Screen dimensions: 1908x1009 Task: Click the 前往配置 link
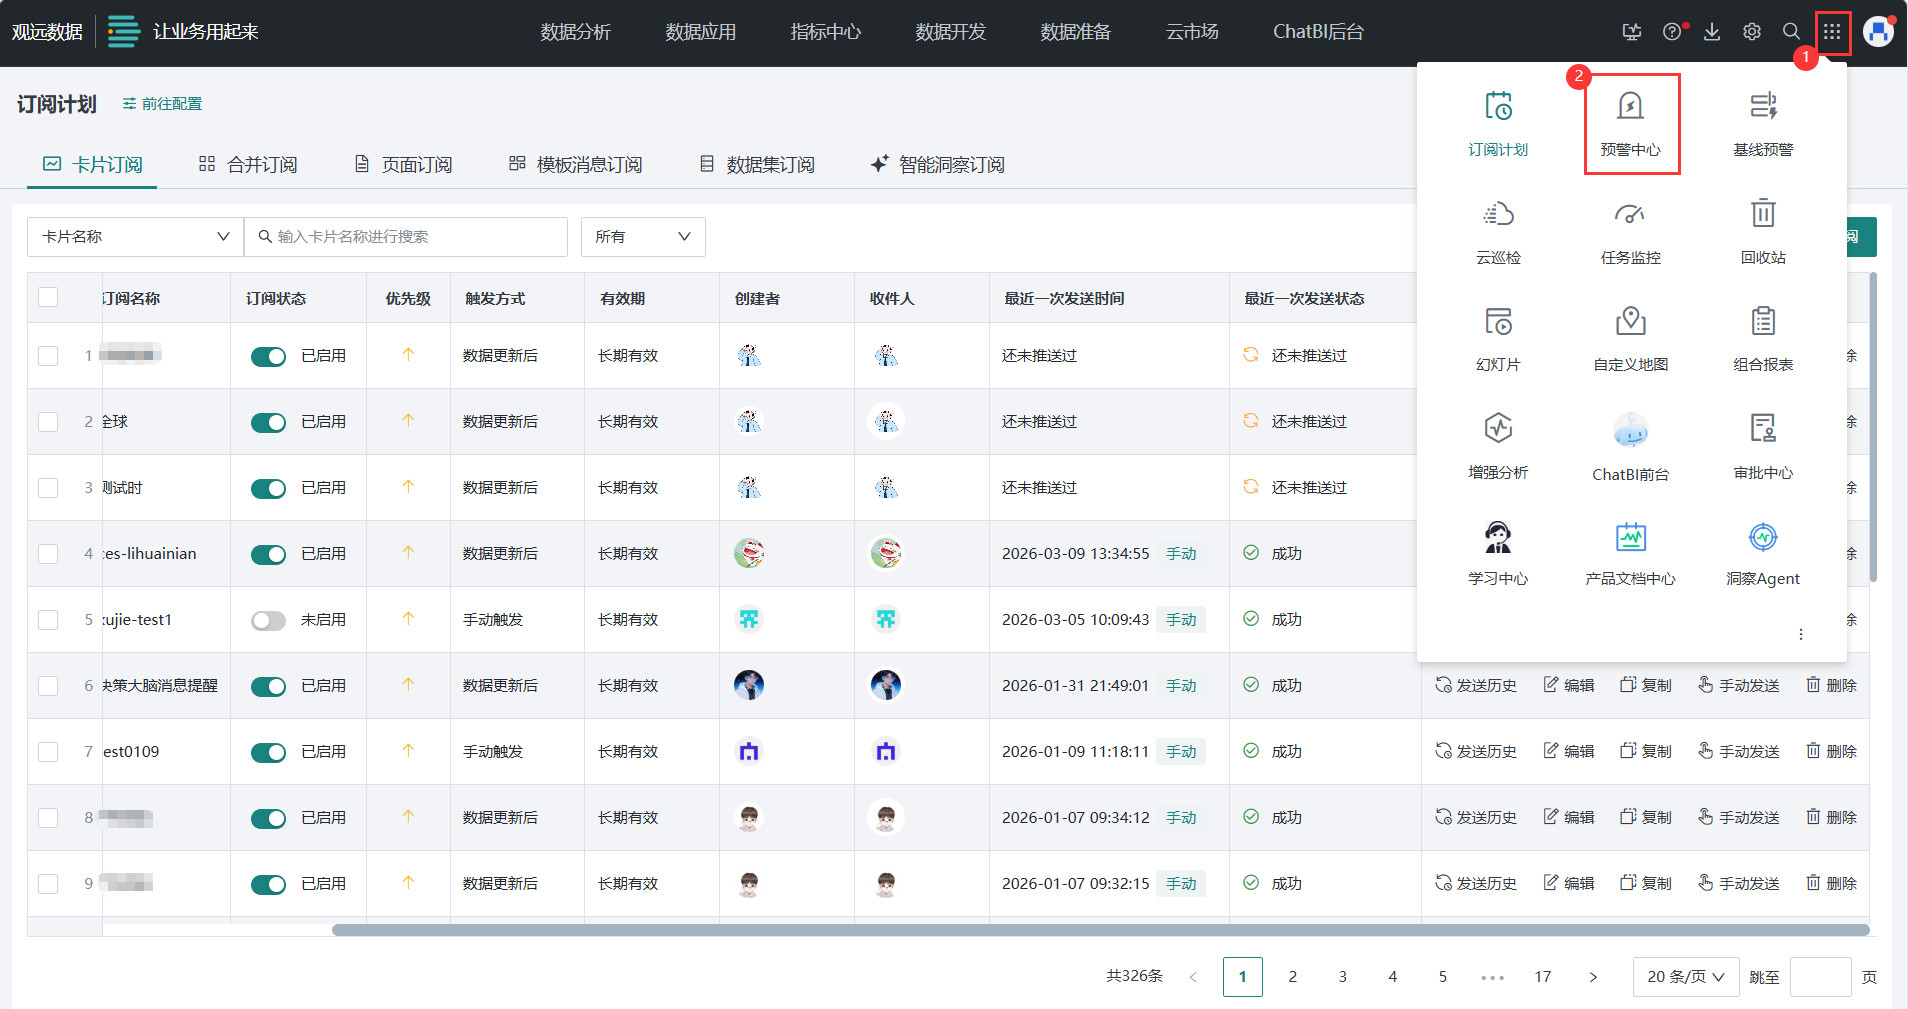(x=162, y=104)
